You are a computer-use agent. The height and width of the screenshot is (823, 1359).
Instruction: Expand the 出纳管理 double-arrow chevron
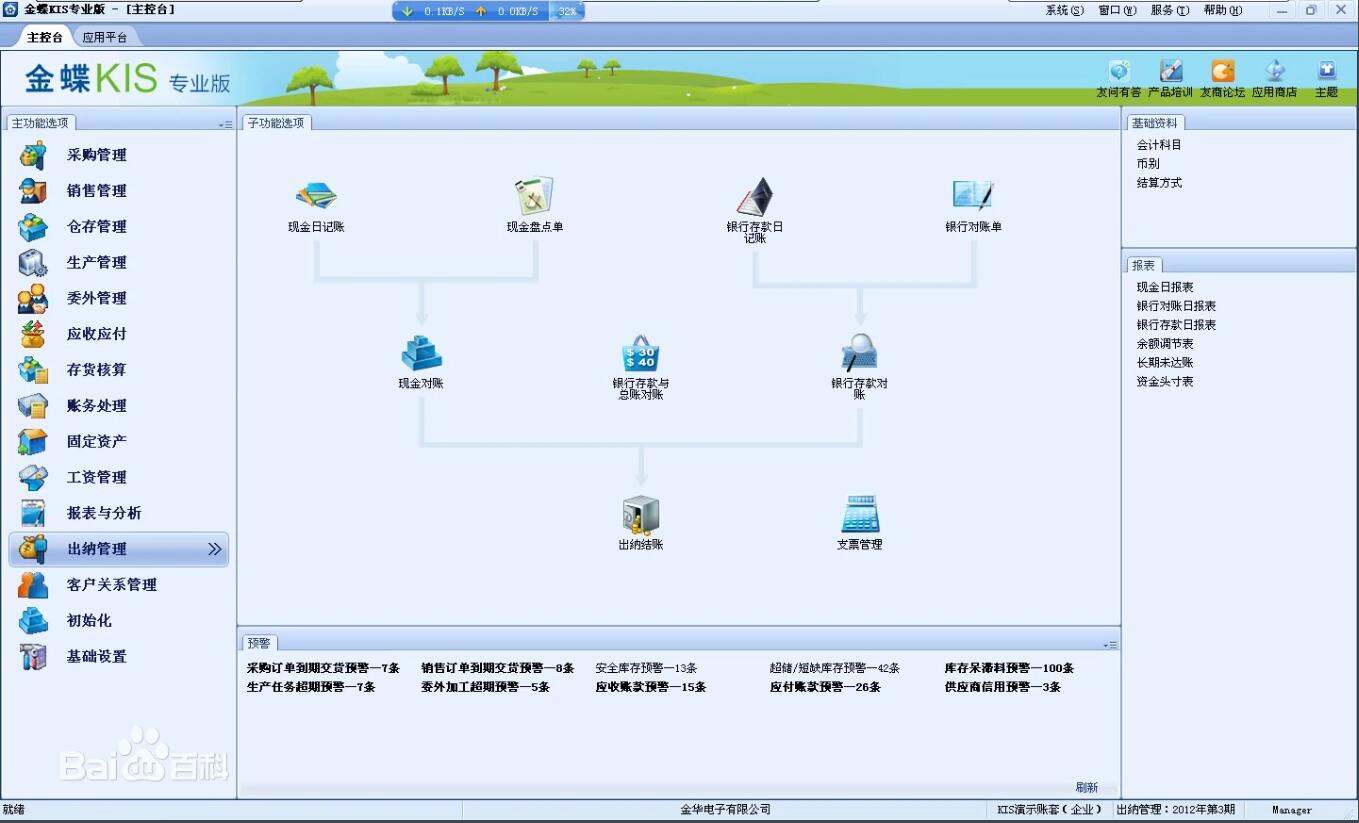point(214,549)
